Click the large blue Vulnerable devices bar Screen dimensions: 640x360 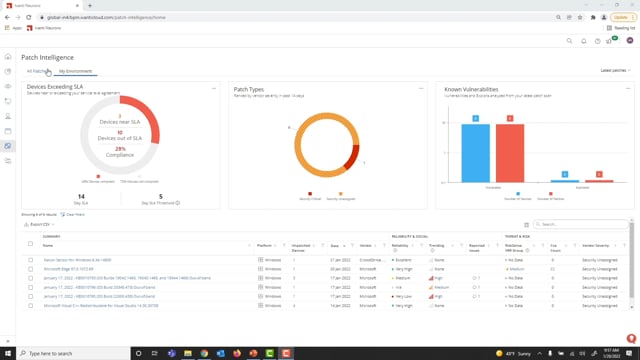pos(476,153)
